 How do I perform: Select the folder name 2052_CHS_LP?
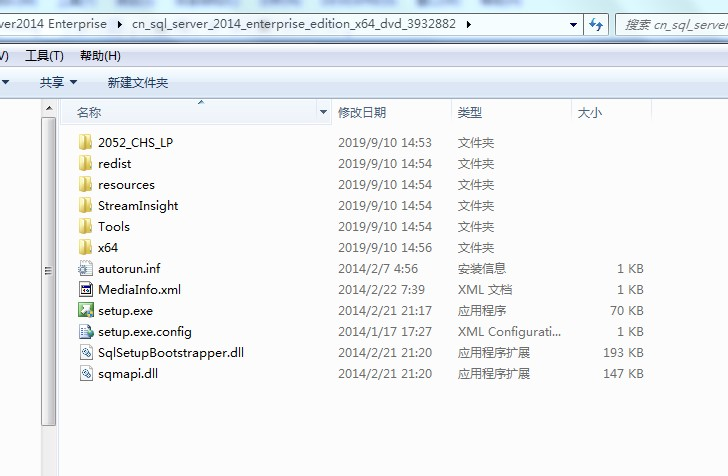coord(136,142)
